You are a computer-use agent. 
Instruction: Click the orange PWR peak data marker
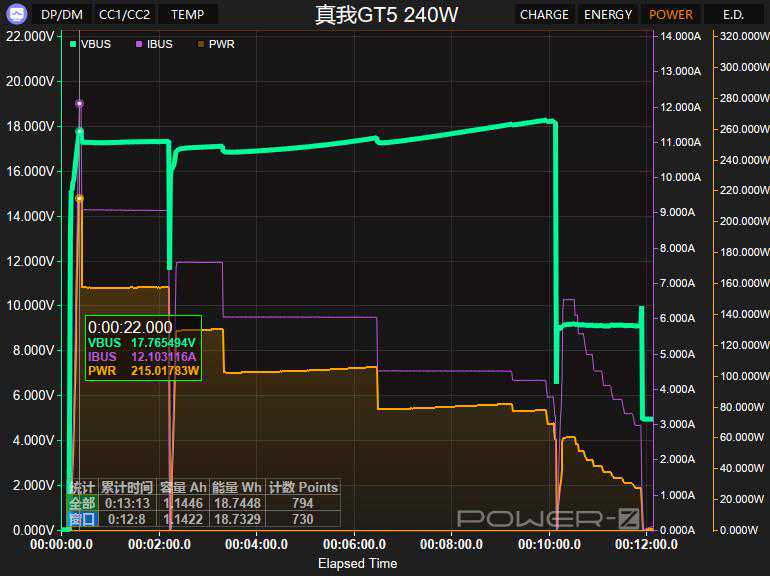coord(79,198)
